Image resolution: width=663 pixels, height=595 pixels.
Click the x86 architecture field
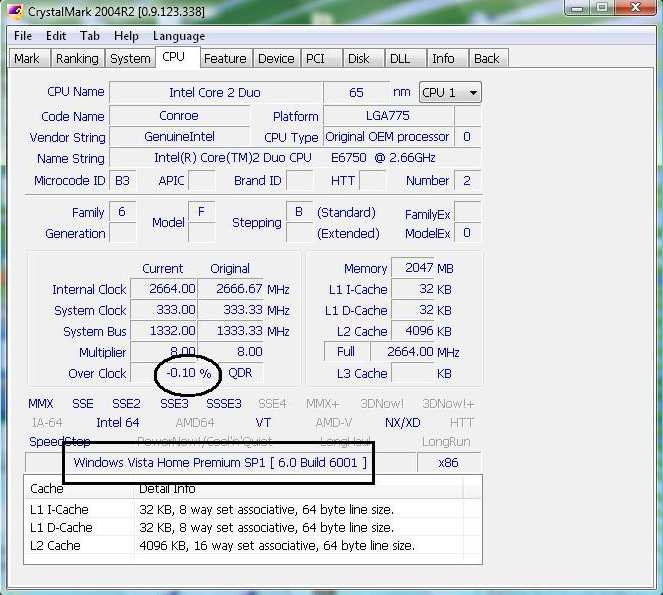(449, 463)
